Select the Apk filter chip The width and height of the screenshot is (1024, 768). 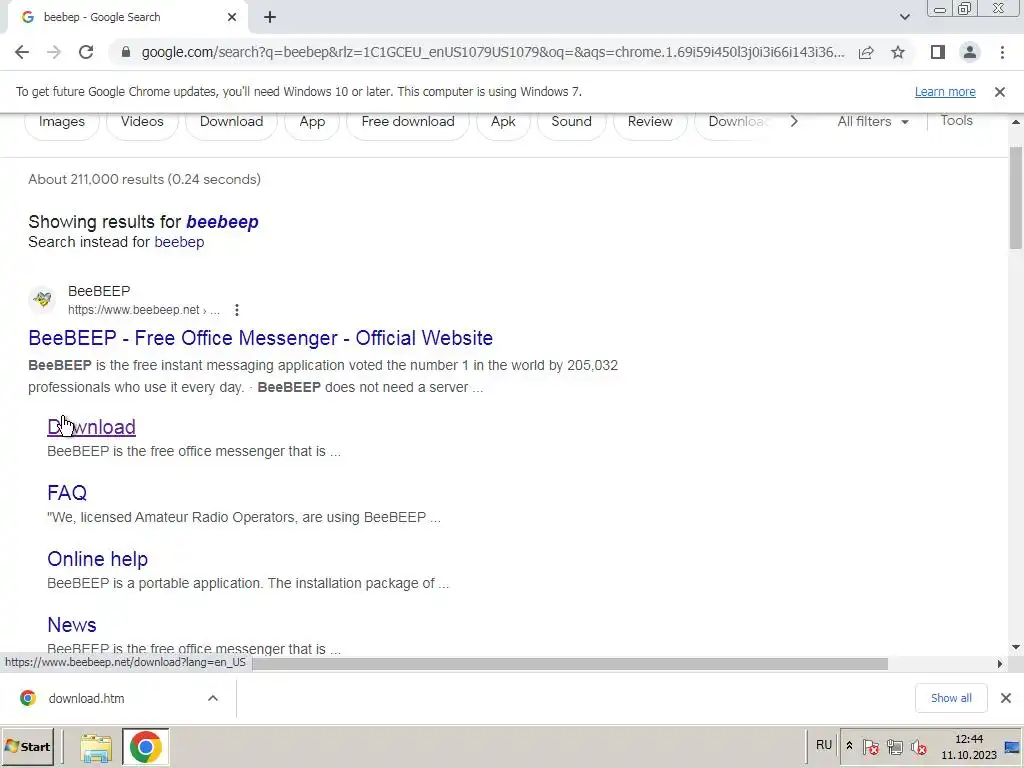coord(503,122)
